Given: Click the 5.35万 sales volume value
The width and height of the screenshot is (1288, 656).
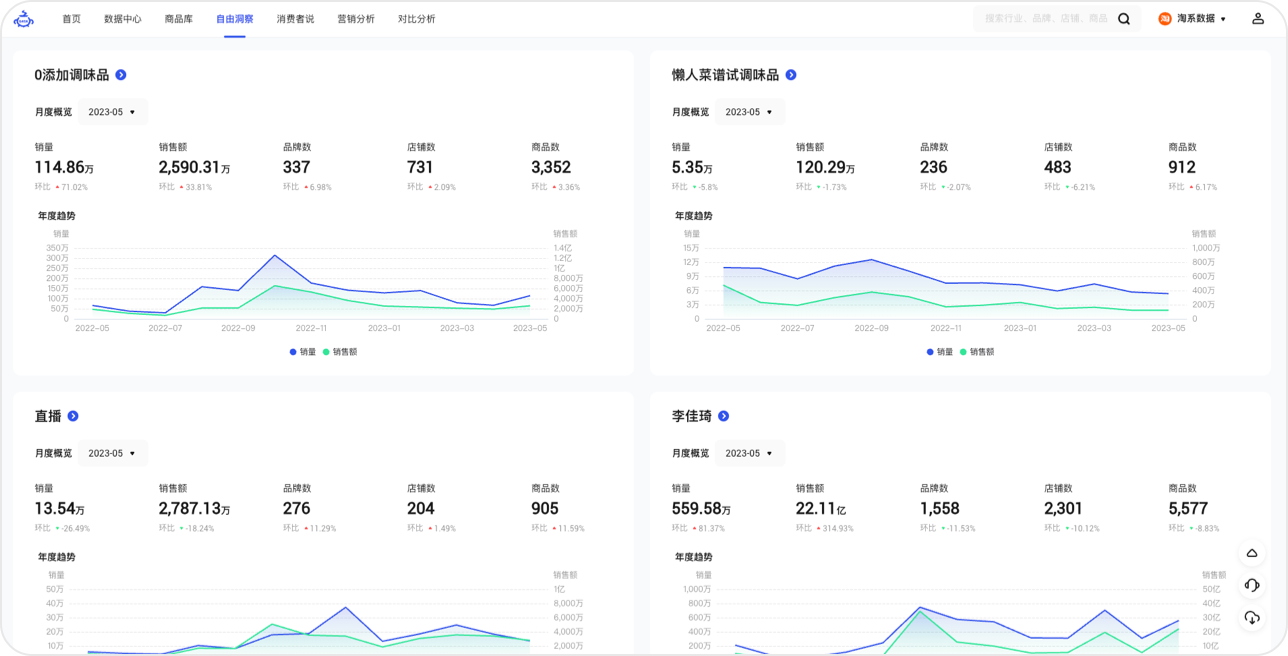Looking at the screenshot, I should [x=692, y=168].
